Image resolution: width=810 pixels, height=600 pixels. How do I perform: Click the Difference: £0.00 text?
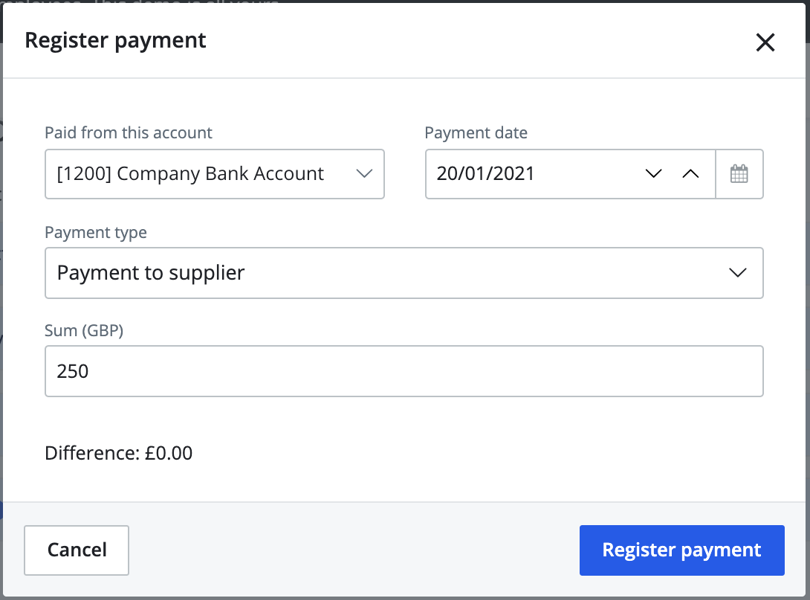pos(119,453)
